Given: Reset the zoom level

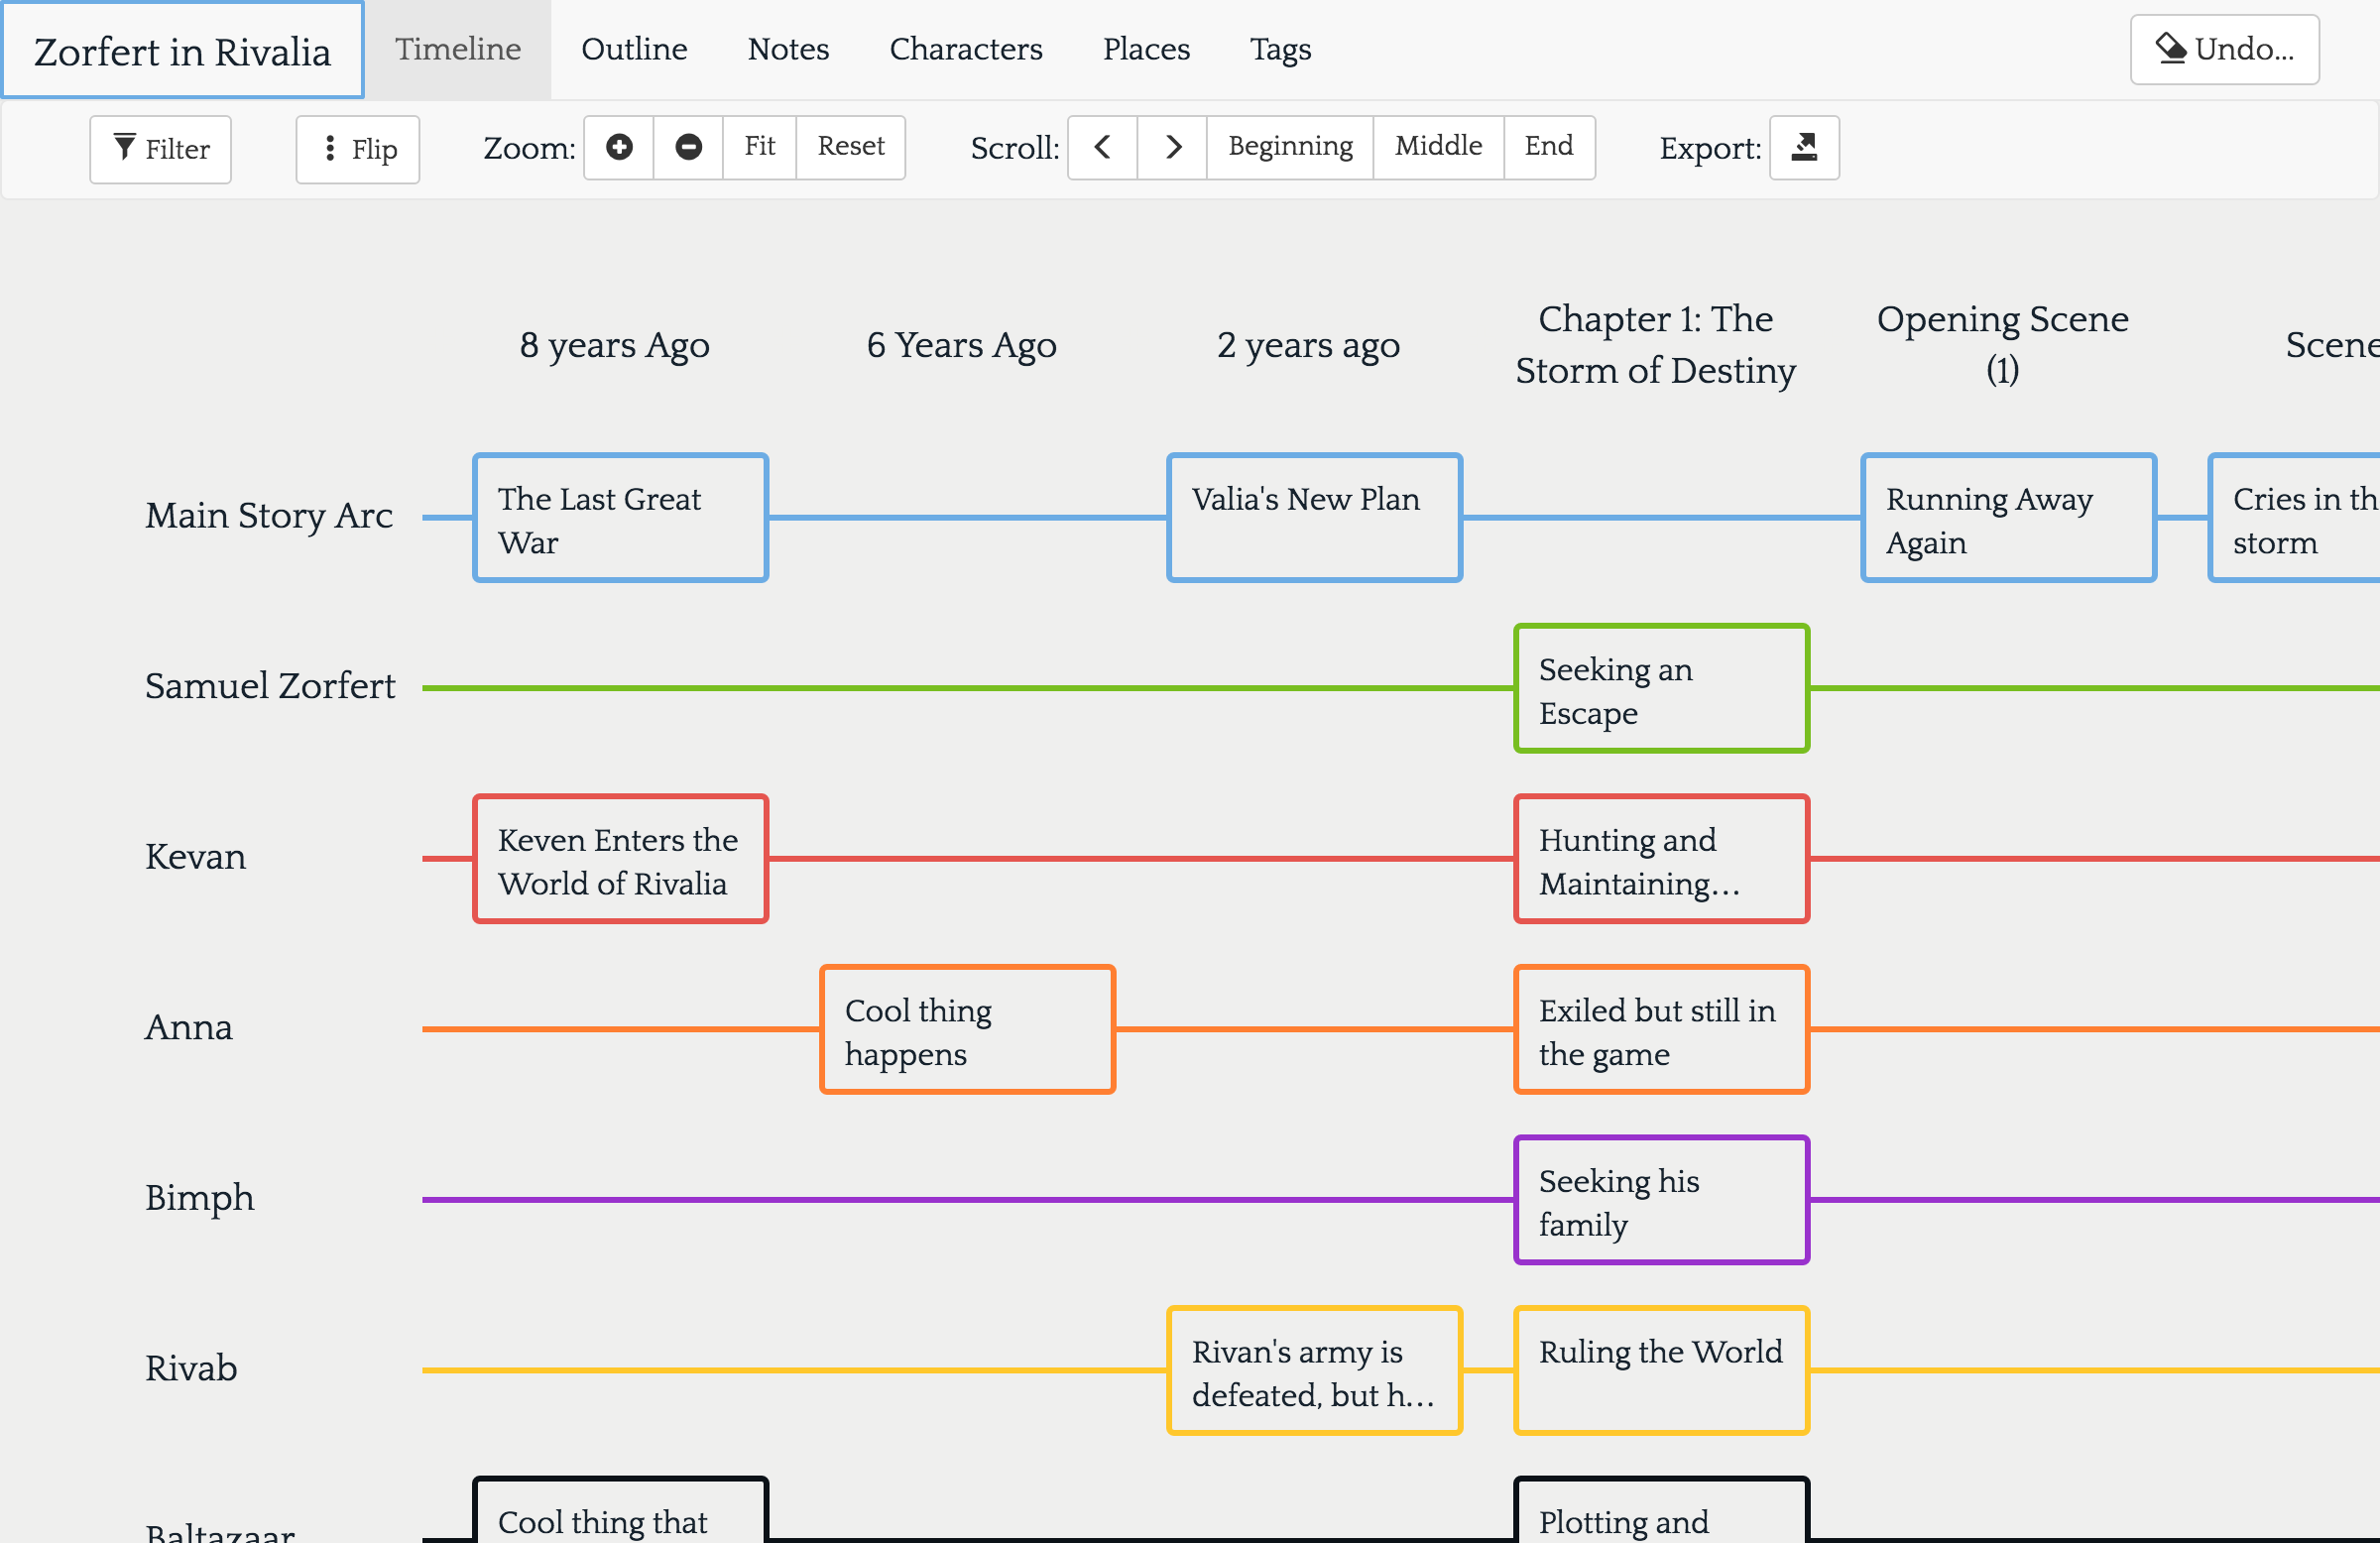Looking at the screenshot, I should click(850, 147).
